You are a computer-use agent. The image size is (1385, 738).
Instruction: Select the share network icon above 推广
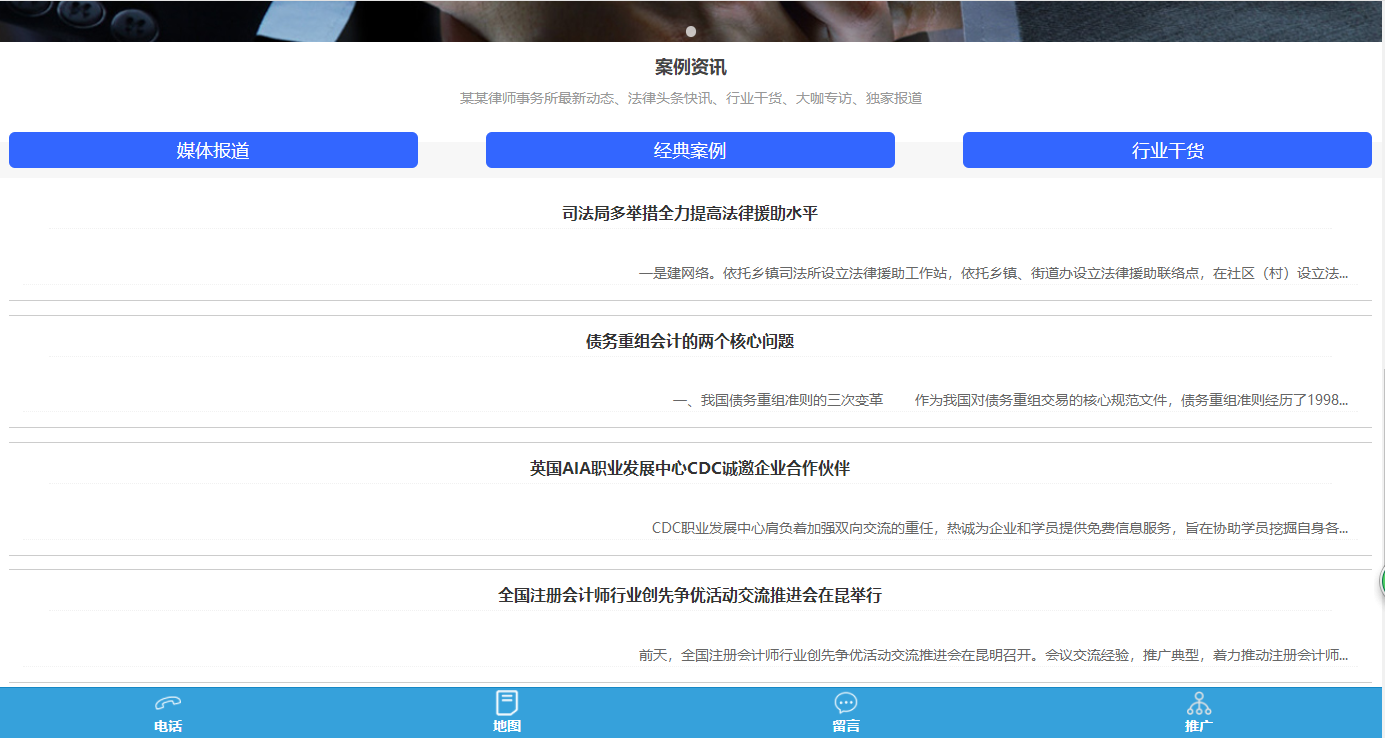coord(1199,703)
